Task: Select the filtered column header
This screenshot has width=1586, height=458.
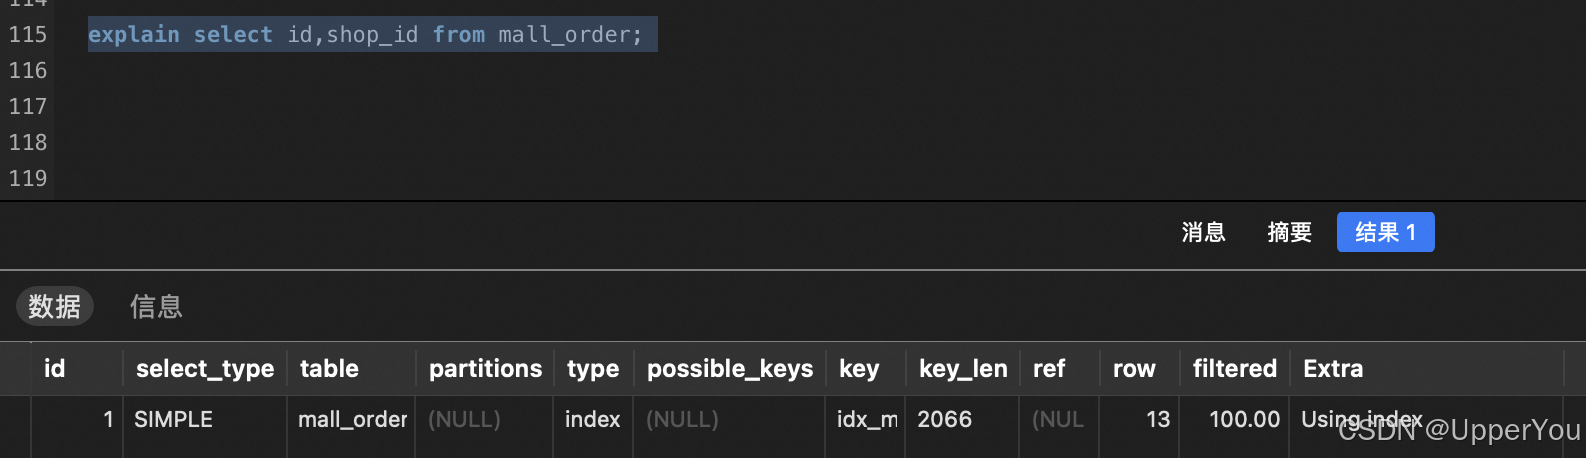Action: click(1235, 369)
